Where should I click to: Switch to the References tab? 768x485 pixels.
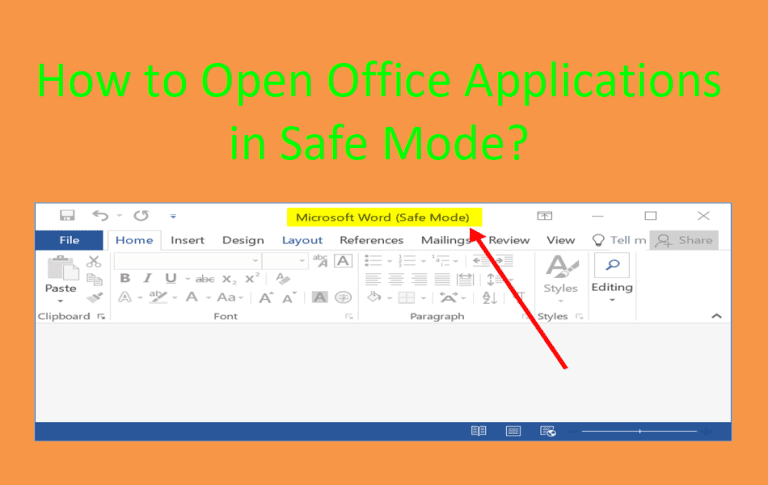point(371,240)
